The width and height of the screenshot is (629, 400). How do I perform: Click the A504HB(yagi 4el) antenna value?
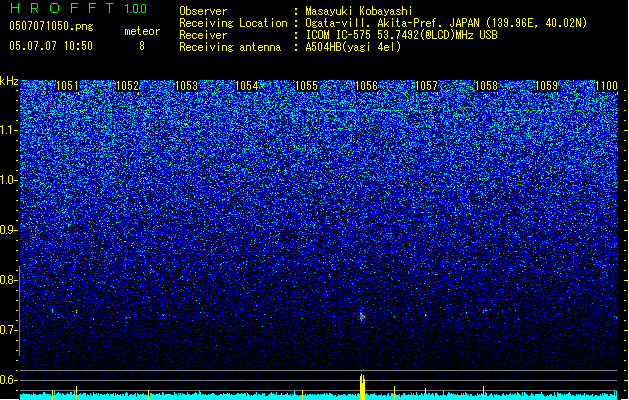click(x=353, y=47)
